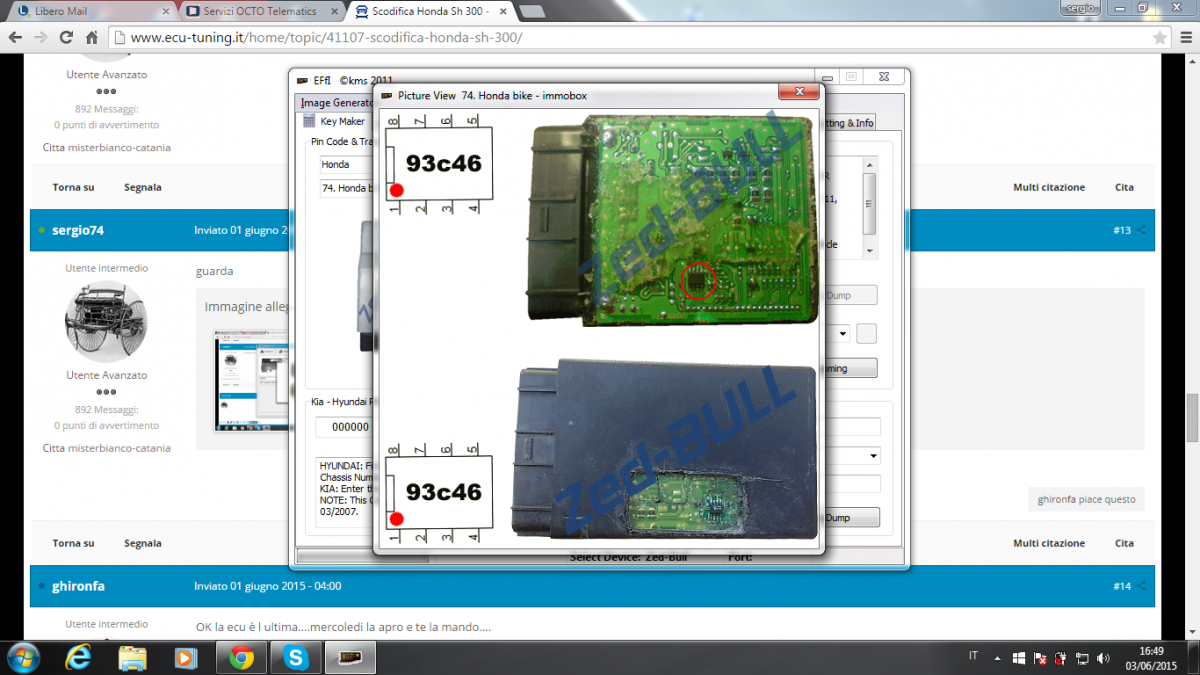Click the 000000 Kia-Hyundai pin field
Viewport: 1200px width, 675px height.
tap(344, 426)
